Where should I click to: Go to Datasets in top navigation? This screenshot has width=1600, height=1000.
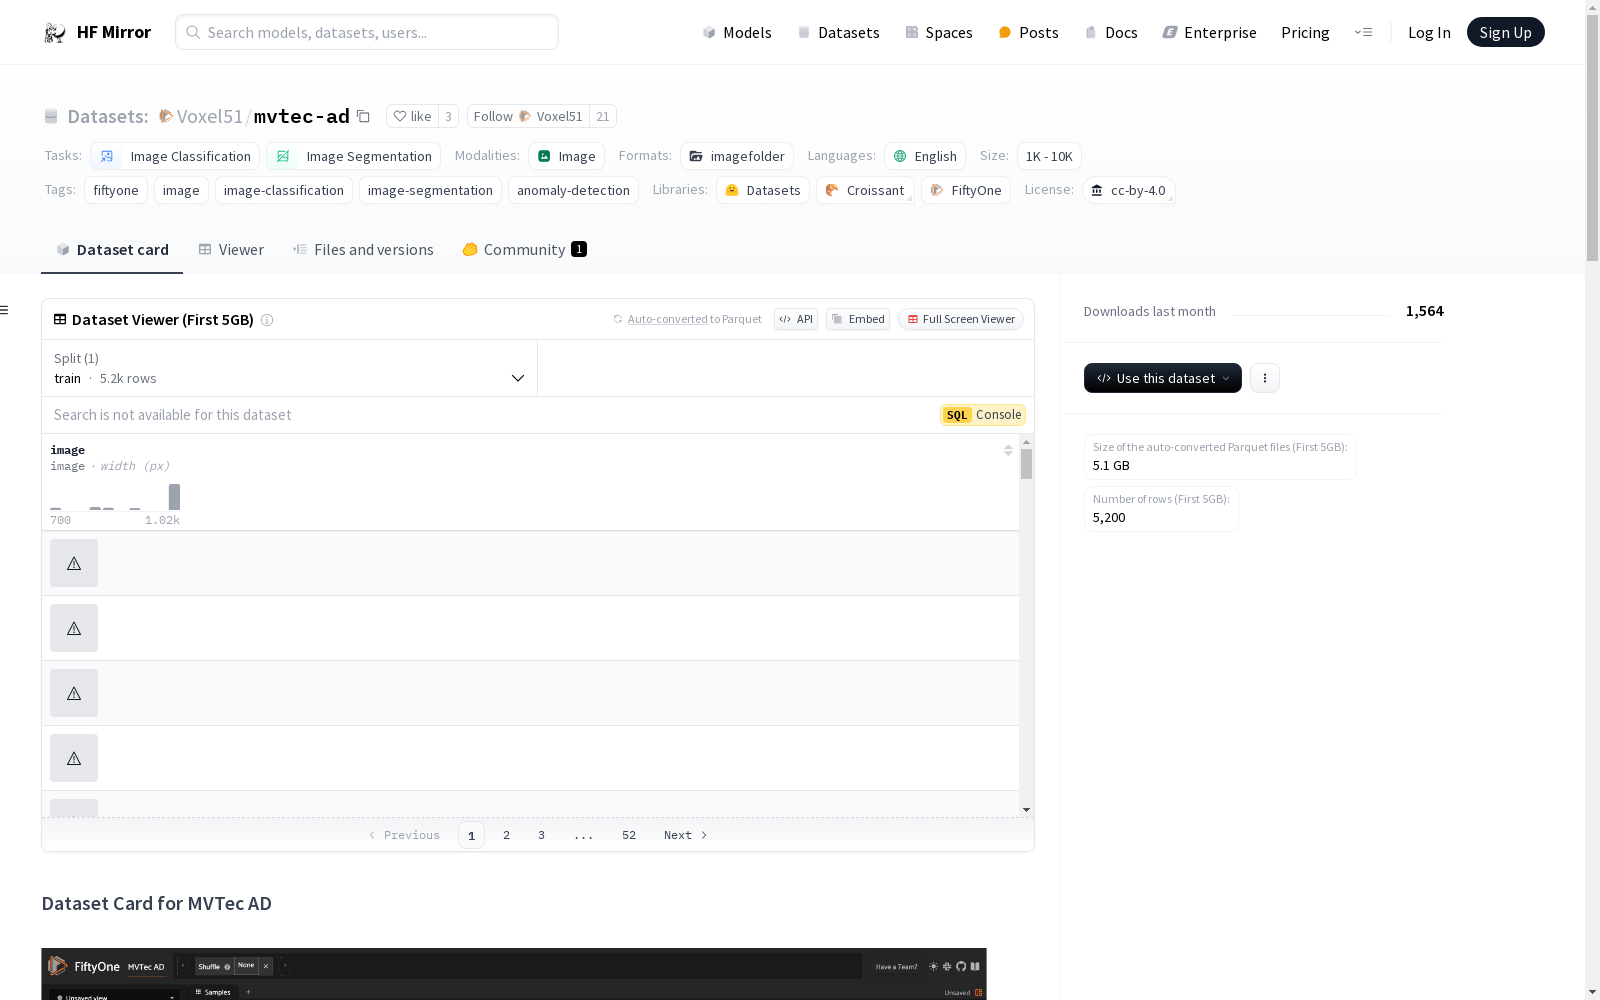[838, 33]
